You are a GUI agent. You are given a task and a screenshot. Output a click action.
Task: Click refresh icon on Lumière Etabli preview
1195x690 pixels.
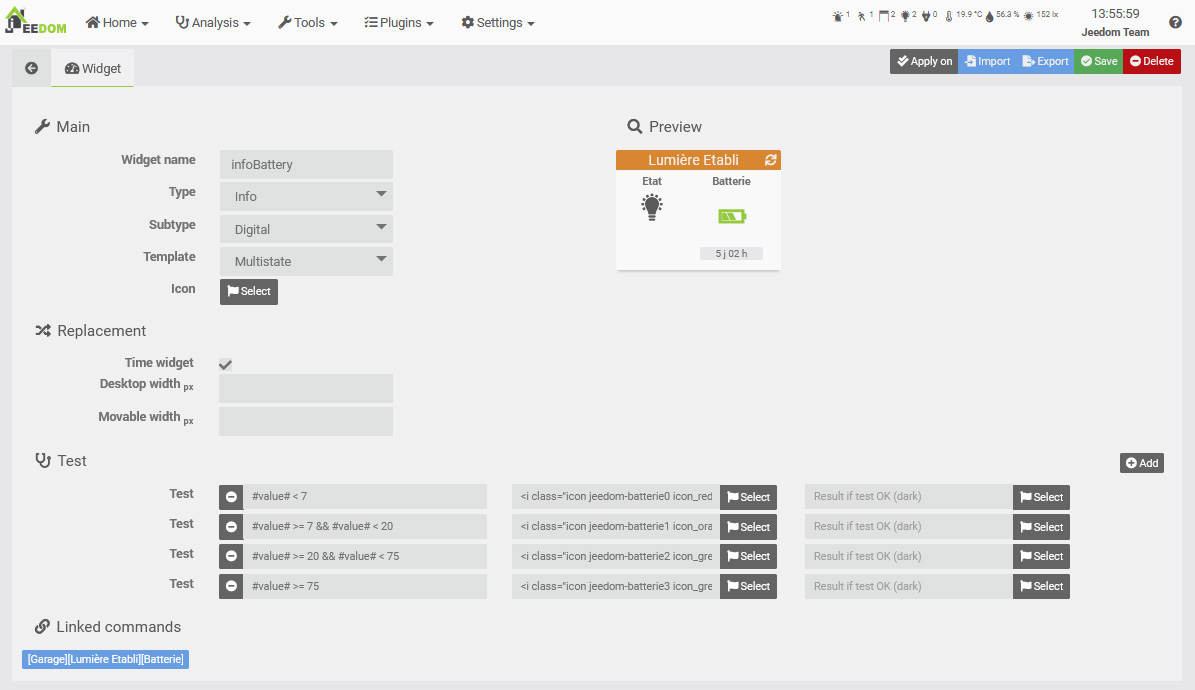click(x=771, y=160)
